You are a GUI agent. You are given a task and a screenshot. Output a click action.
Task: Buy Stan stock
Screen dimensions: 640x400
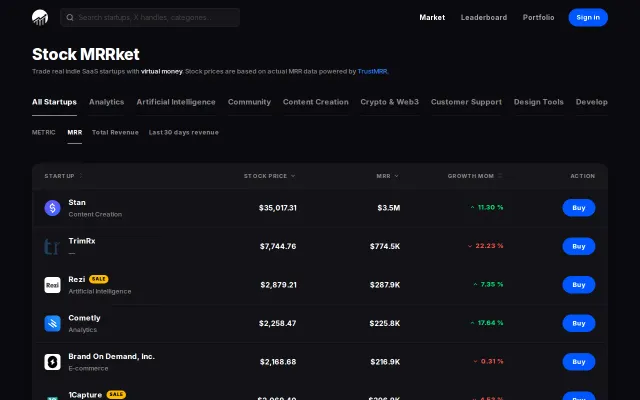click(x=579, y=208)
